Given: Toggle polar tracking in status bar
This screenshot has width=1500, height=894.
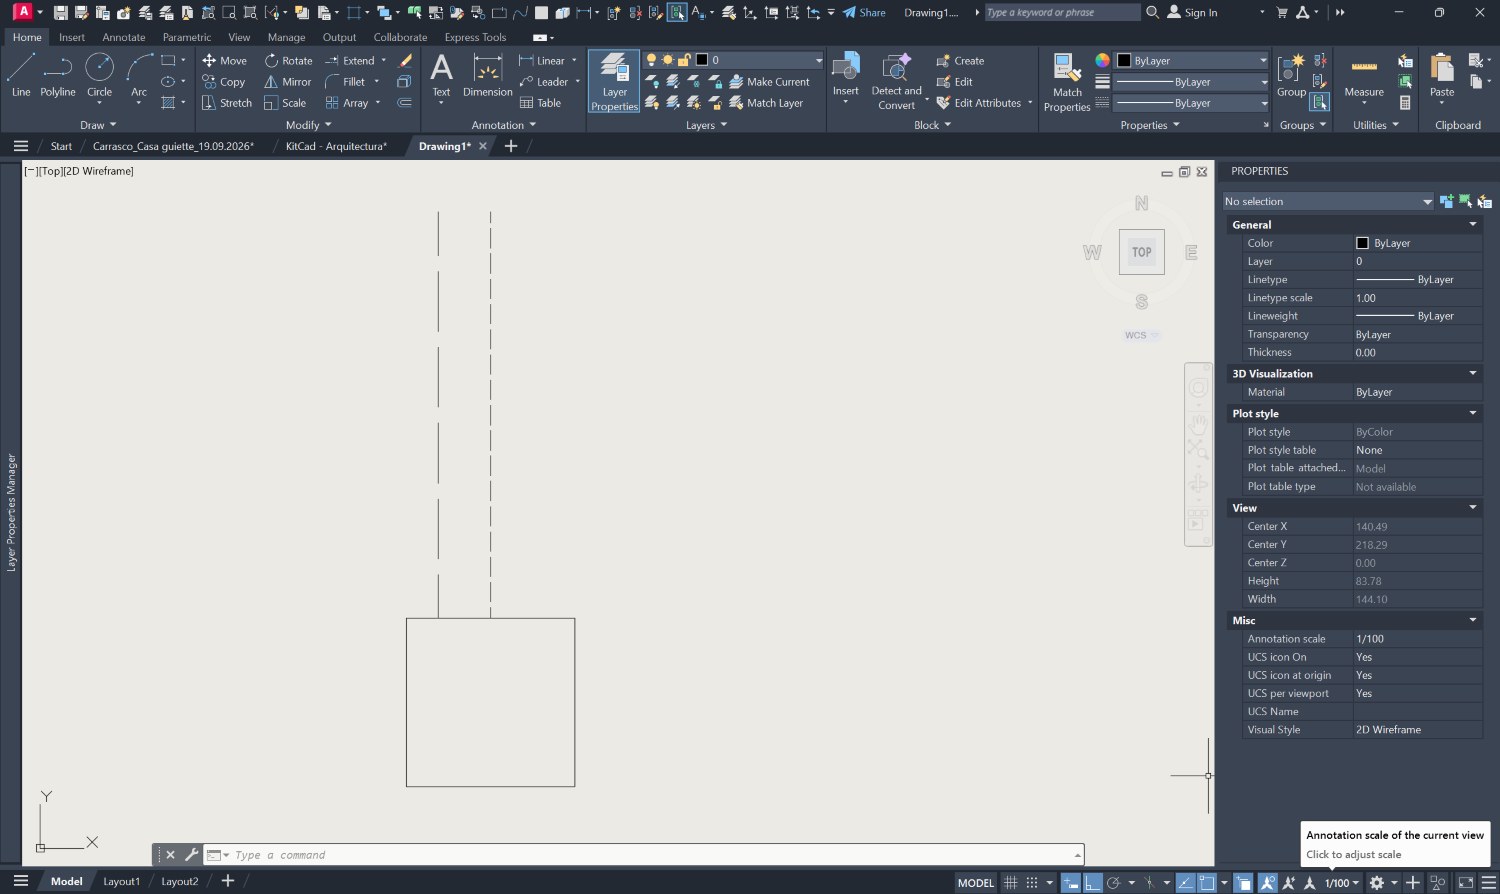Looking at the screenshot, I should tap(1113, 883).
